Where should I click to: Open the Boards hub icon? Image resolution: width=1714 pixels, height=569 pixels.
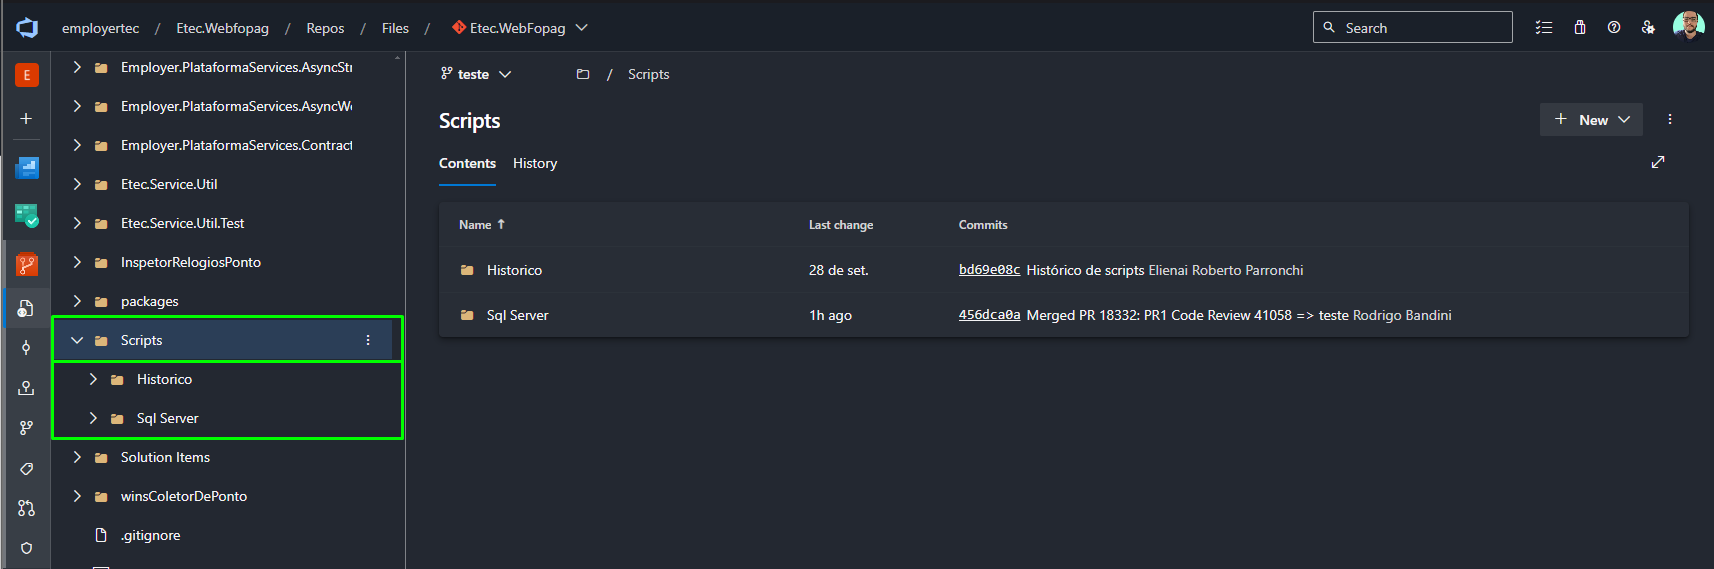[27, 167]
